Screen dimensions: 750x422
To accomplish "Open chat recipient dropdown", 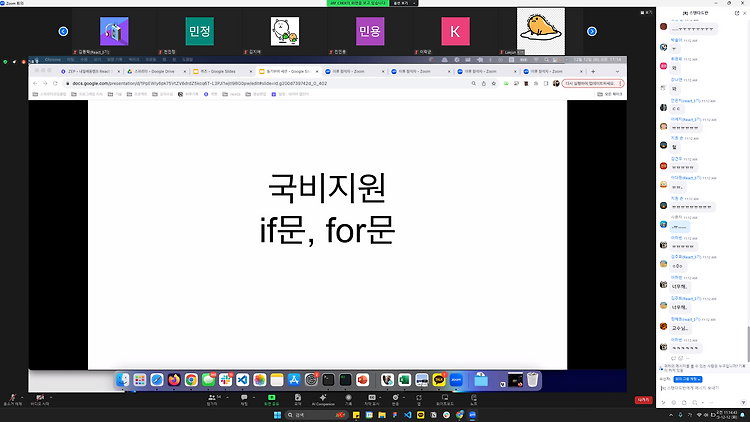I will click(688, 379).
